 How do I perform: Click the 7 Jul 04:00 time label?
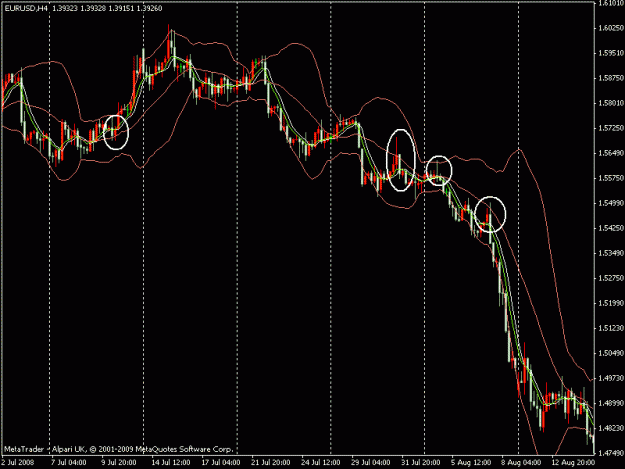tap(68, 463)
